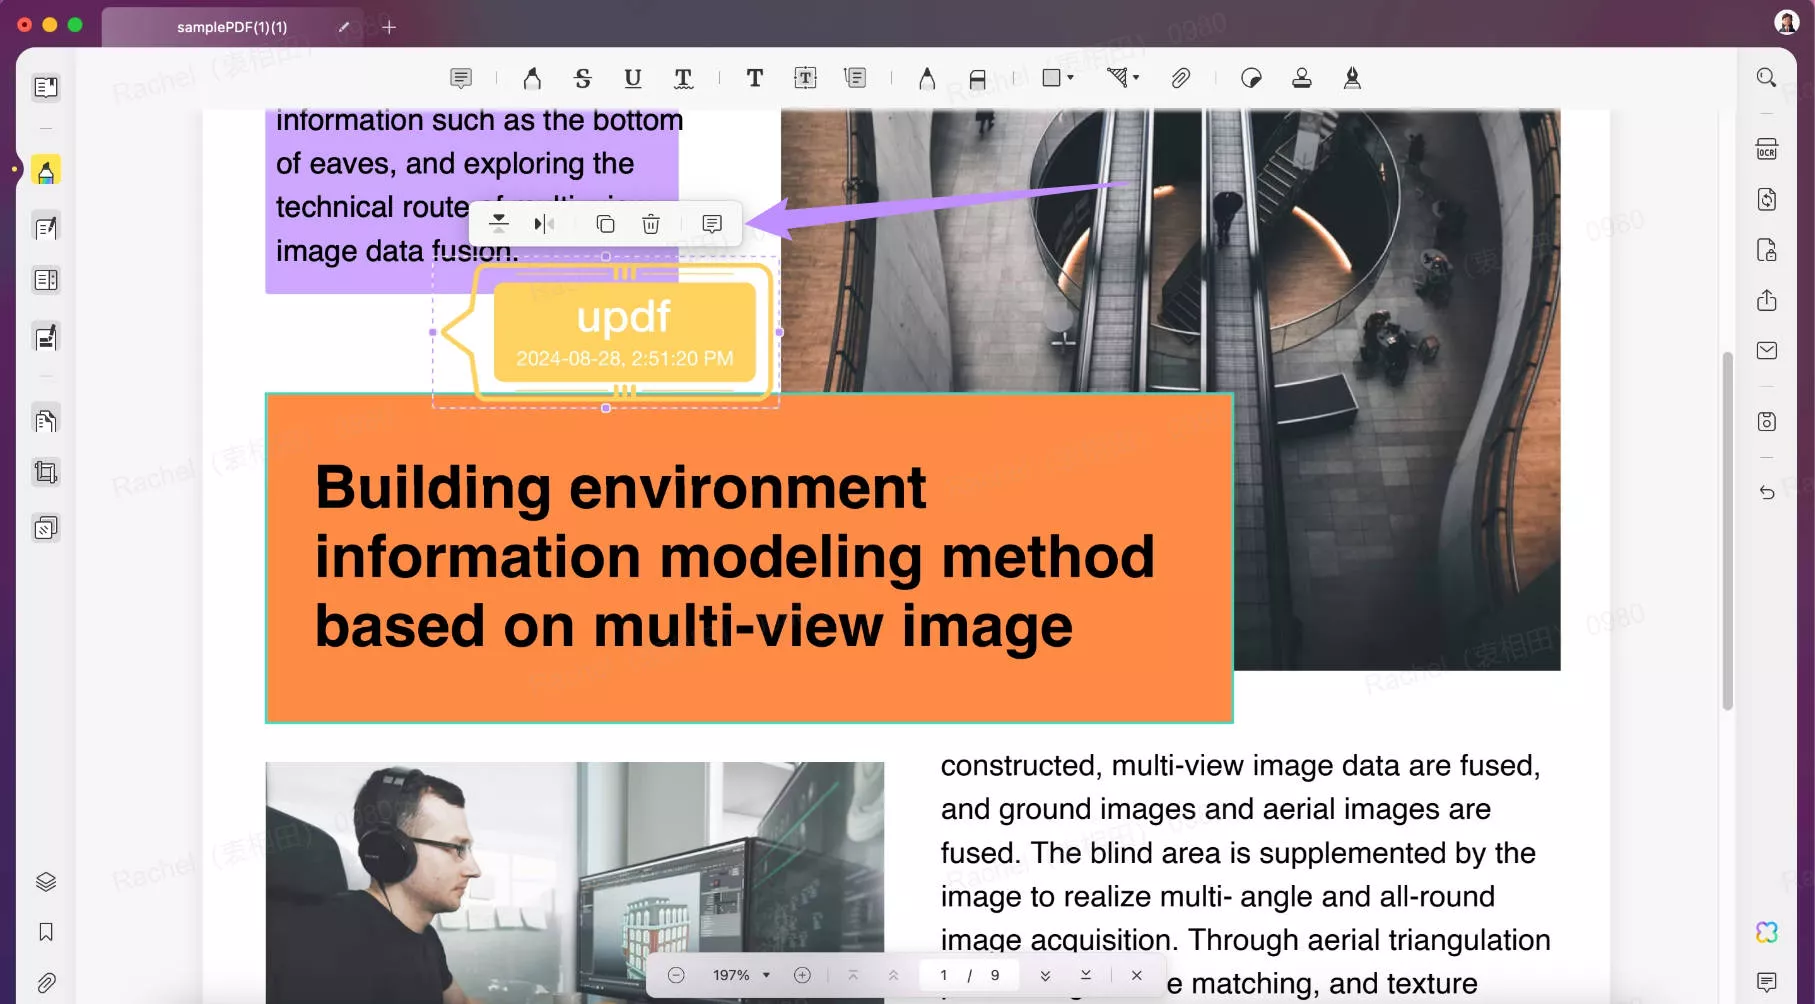Select the sticky note comment tool
This screenshot has height=1004, width=1815.
[461, 78]
